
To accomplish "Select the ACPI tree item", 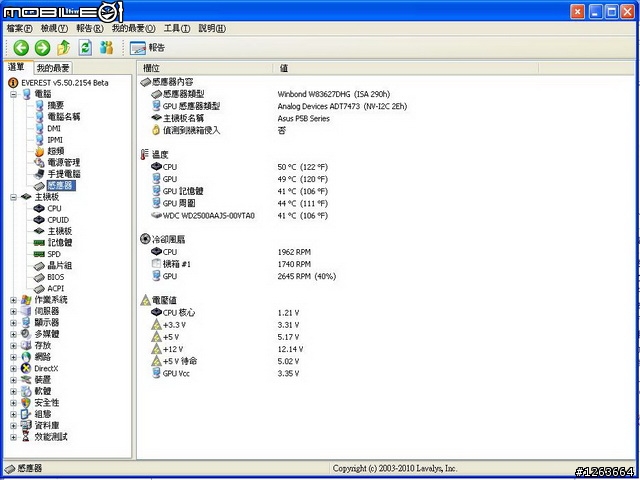I will (x=56, y=289).
